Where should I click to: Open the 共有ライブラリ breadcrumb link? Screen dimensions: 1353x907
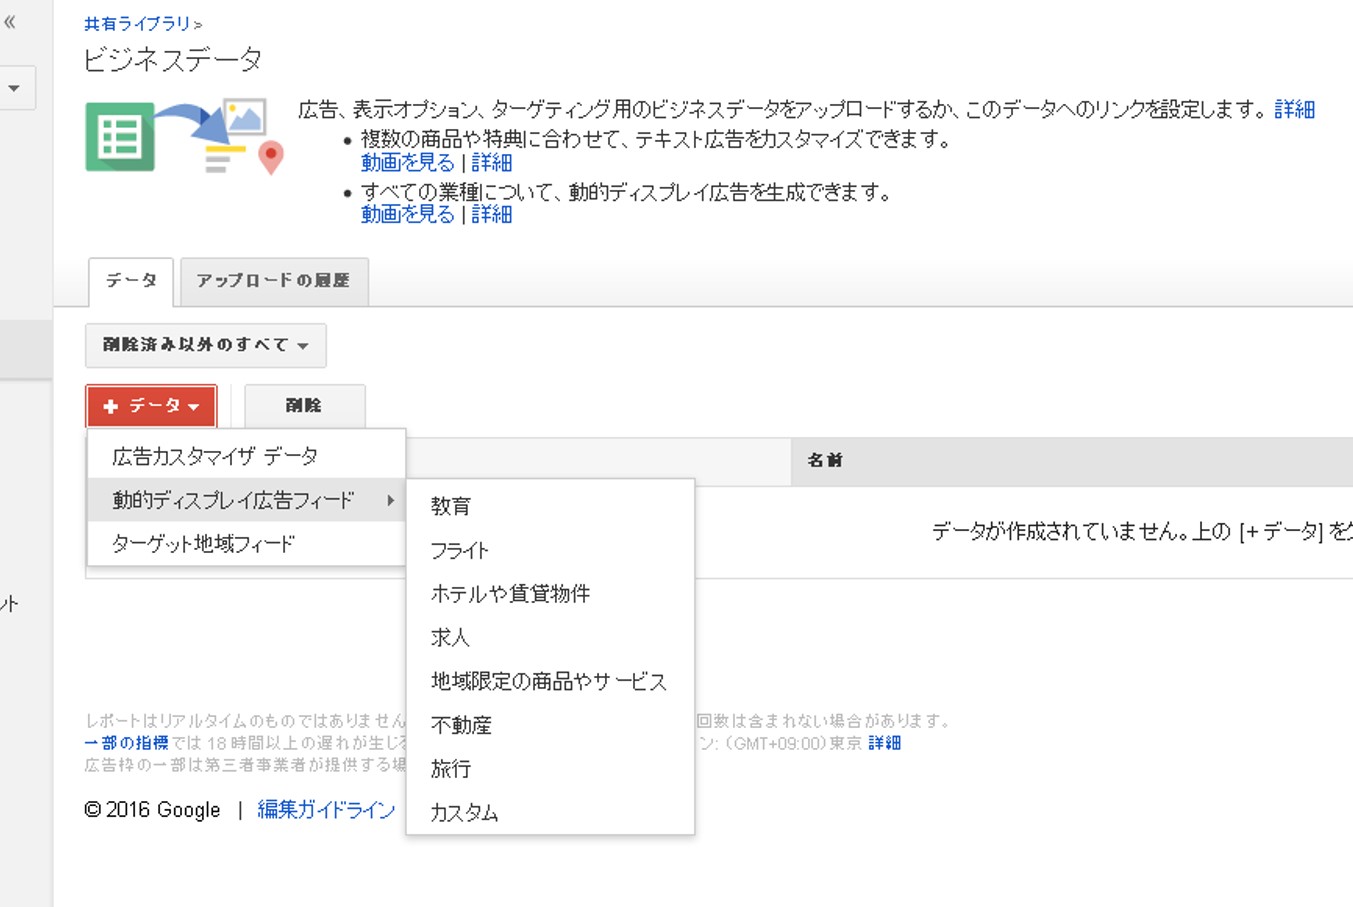point(138,23)
